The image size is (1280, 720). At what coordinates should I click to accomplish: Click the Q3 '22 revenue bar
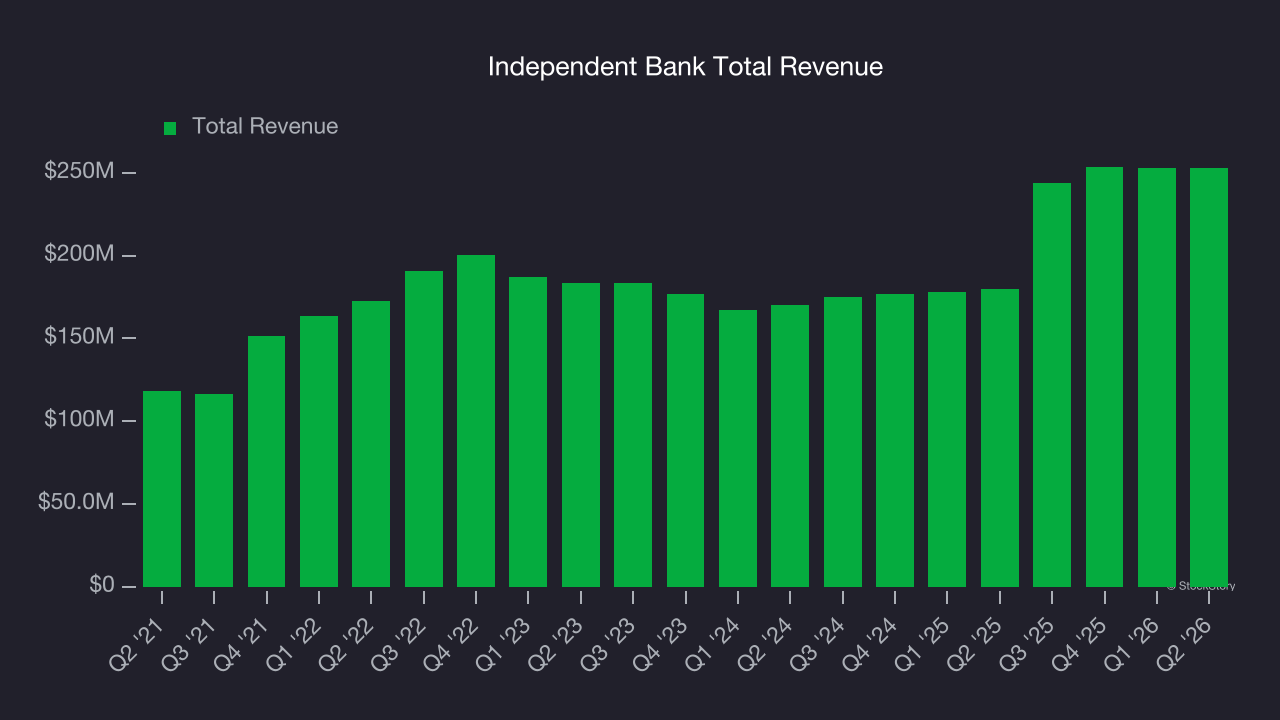point(424,429)
